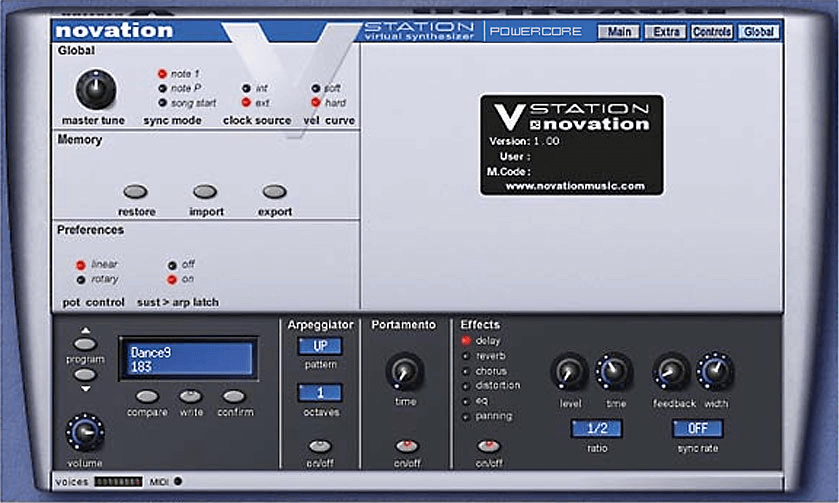This screenshot has width=839, height=503.
Task: Open the delay ratio 1/2 selector
Action: [x=597, y=429]
